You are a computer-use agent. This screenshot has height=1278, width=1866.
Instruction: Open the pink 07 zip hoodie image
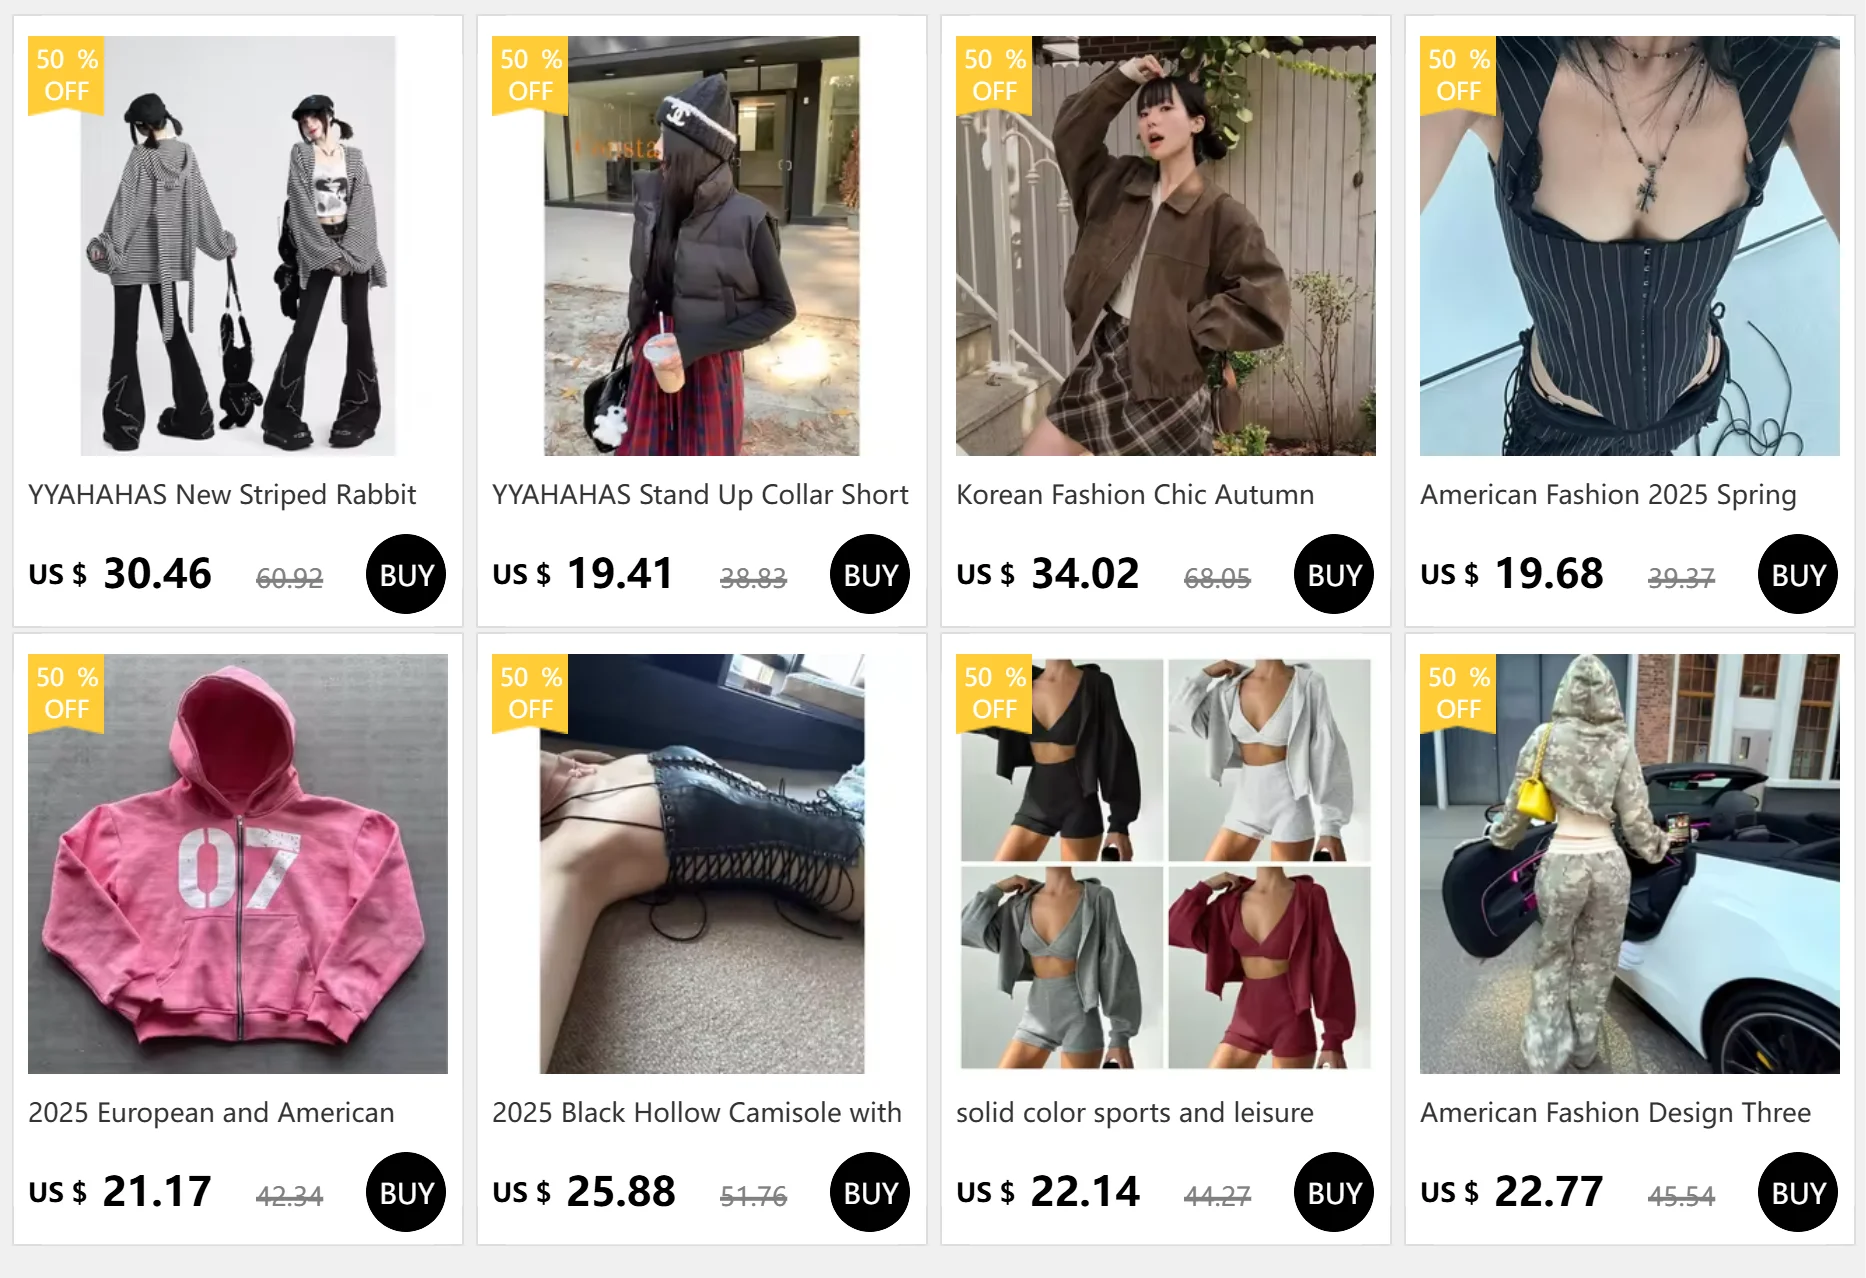point(238,864)
